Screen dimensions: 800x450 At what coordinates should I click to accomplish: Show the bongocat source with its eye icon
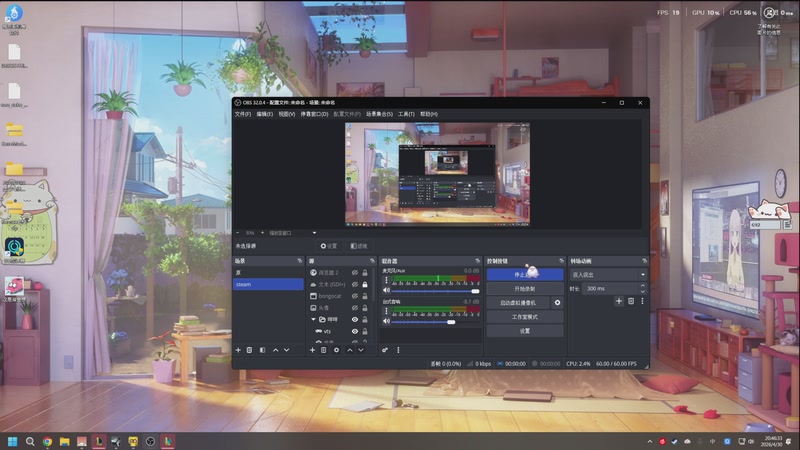[355, 296]
